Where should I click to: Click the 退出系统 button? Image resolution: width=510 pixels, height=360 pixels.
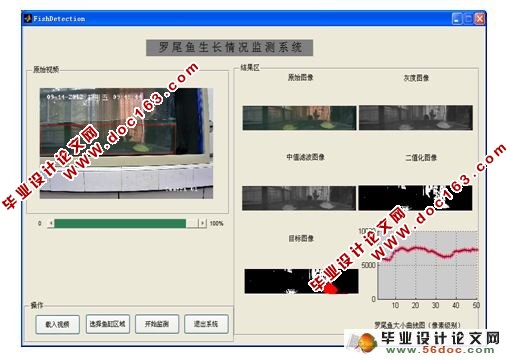pyautogui.click(x=206, y=324)
